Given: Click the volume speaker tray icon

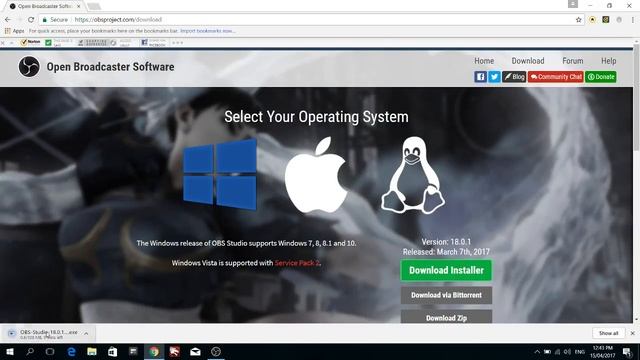Looking at the screenshot, I should point(567,352).
